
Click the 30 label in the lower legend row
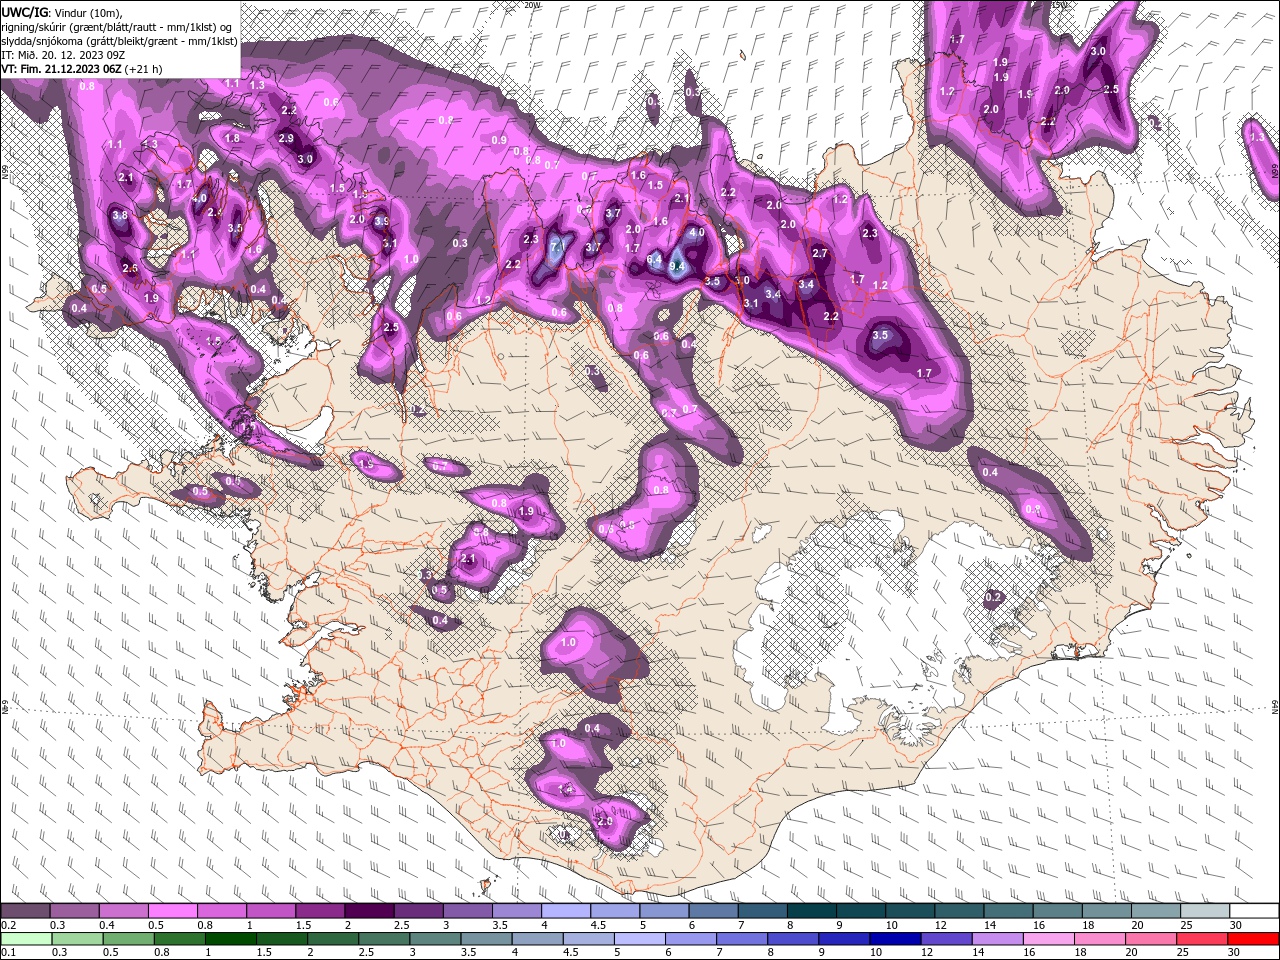(1233, 952)
